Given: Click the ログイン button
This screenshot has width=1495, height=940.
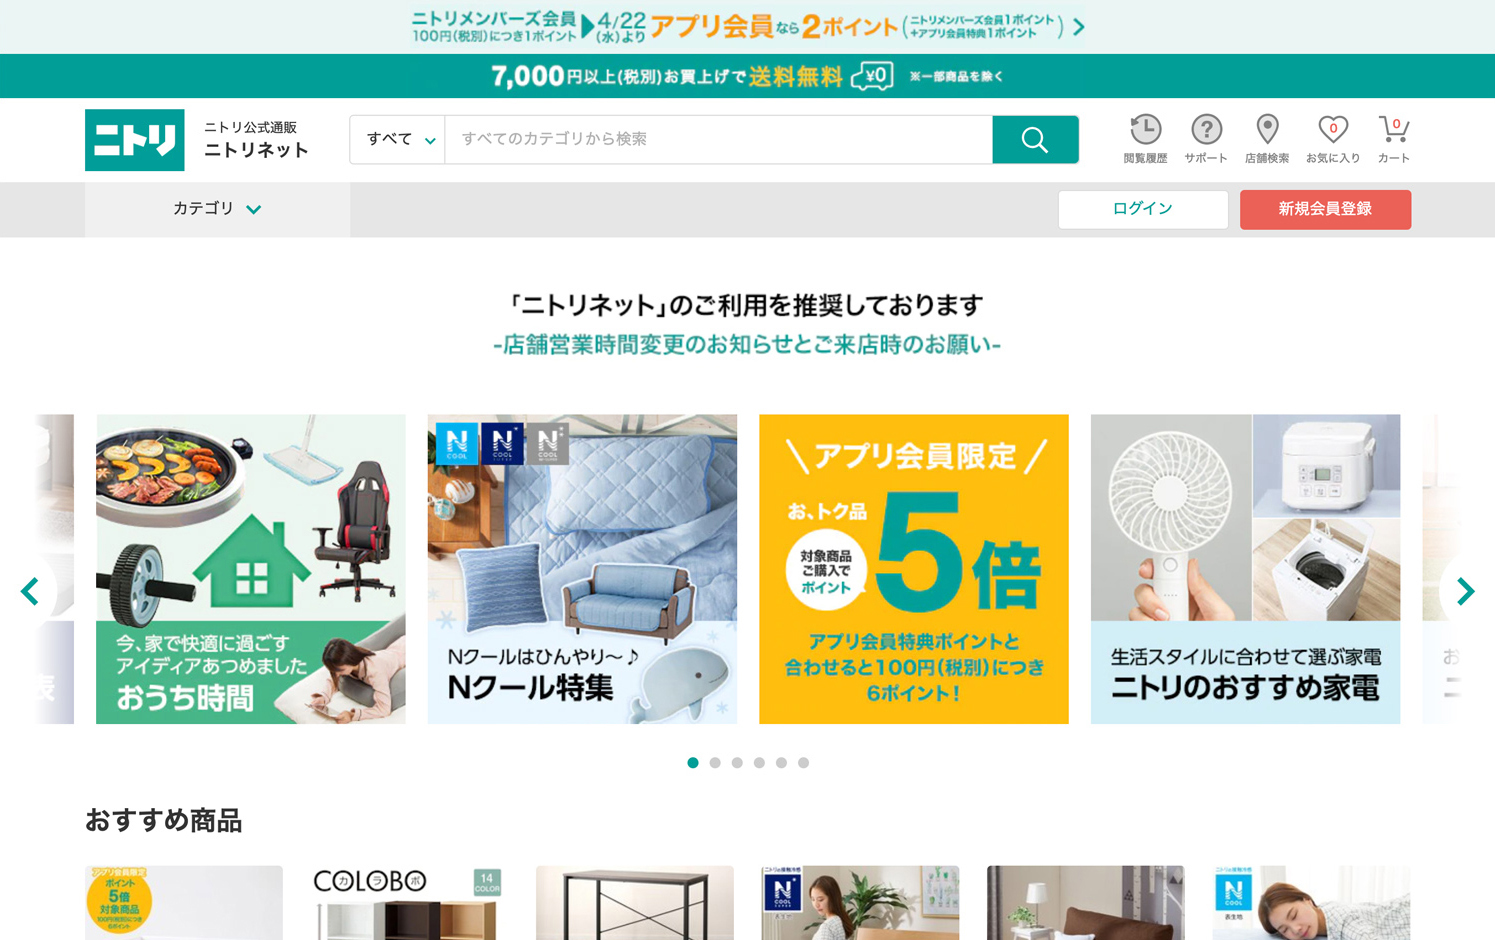Looking at the screenshot, I should coord(1143,209).
